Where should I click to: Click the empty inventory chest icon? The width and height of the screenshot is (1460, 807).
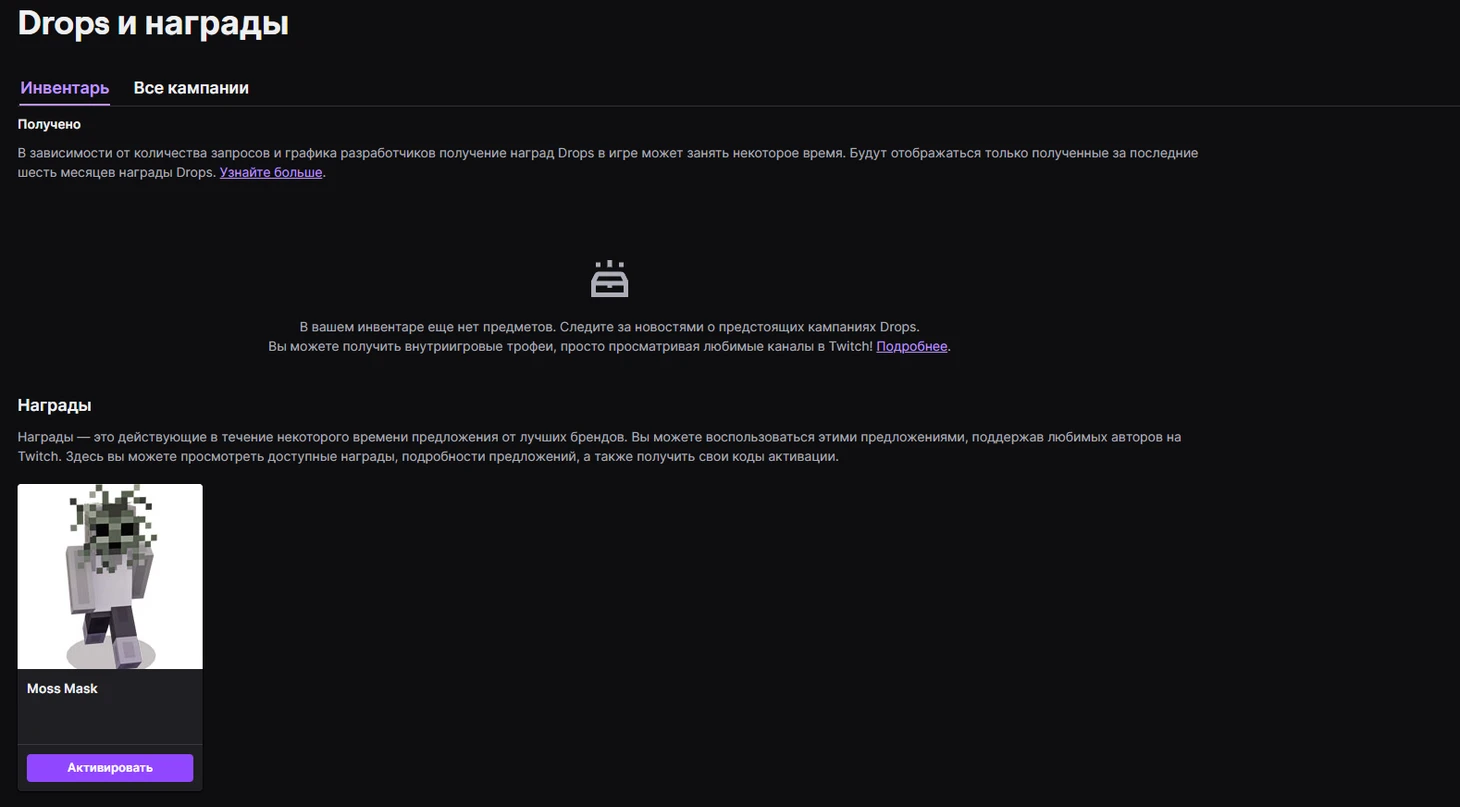609,279
